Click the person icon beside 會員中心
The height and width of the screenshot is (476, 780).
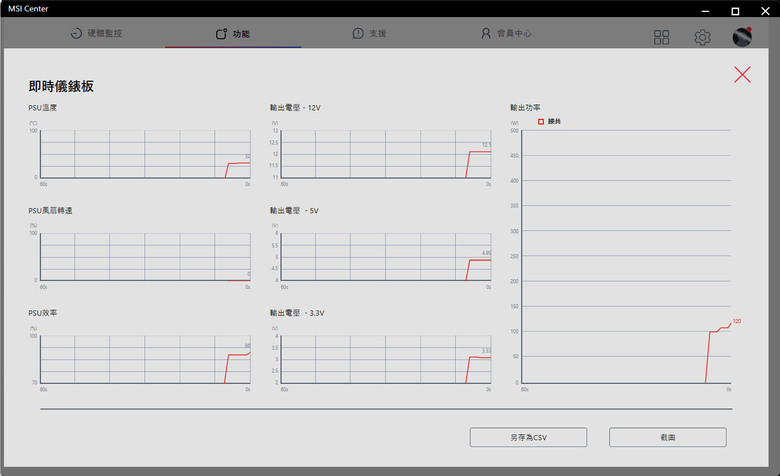[x=486, y=33]
